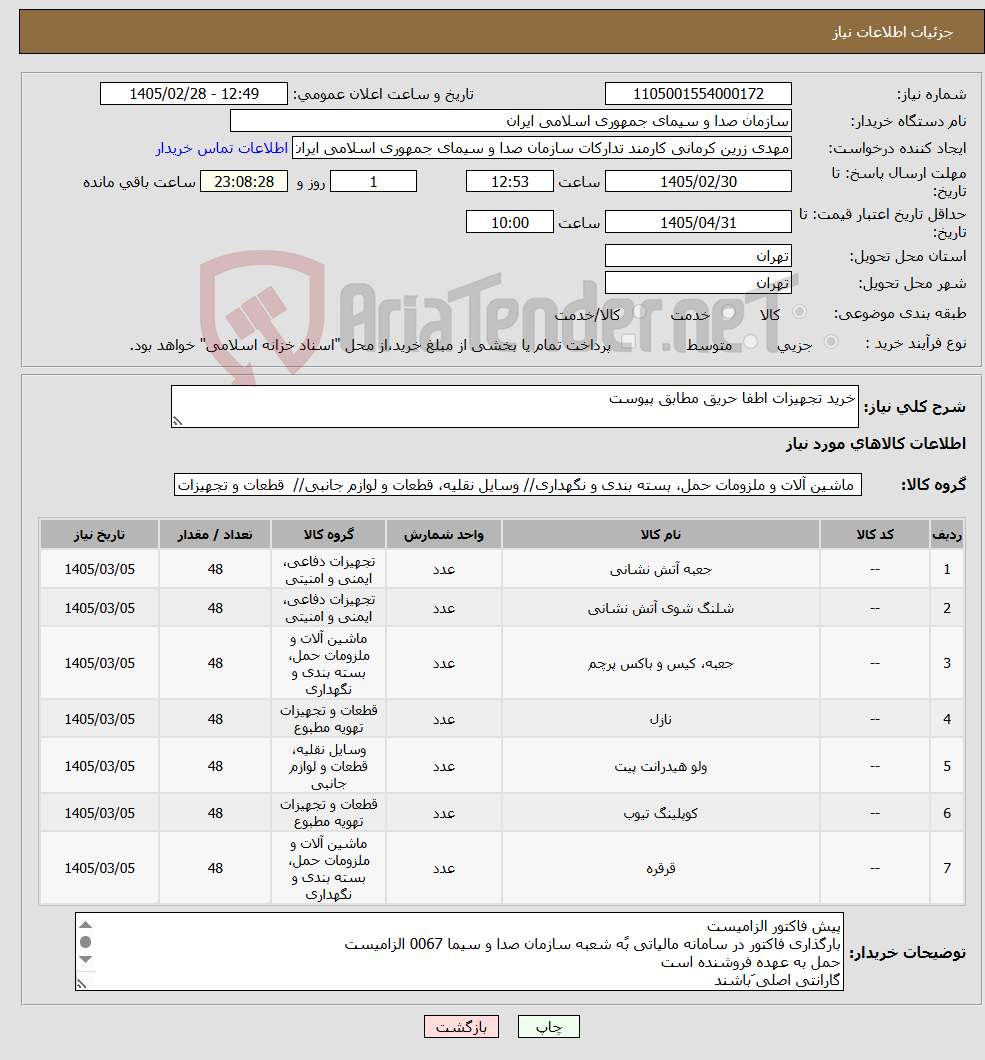Viewport: 985px width, 1060px height.
Task: Click the quantity 48 in the کوپلینگ تیوب row
Action: click(215, 813)
